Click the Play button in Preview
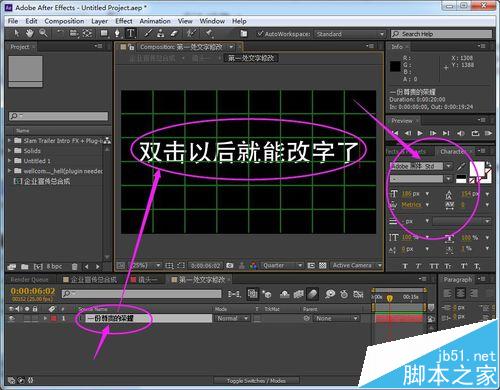This screenshot has width=500, height=390. coord(420,133)
